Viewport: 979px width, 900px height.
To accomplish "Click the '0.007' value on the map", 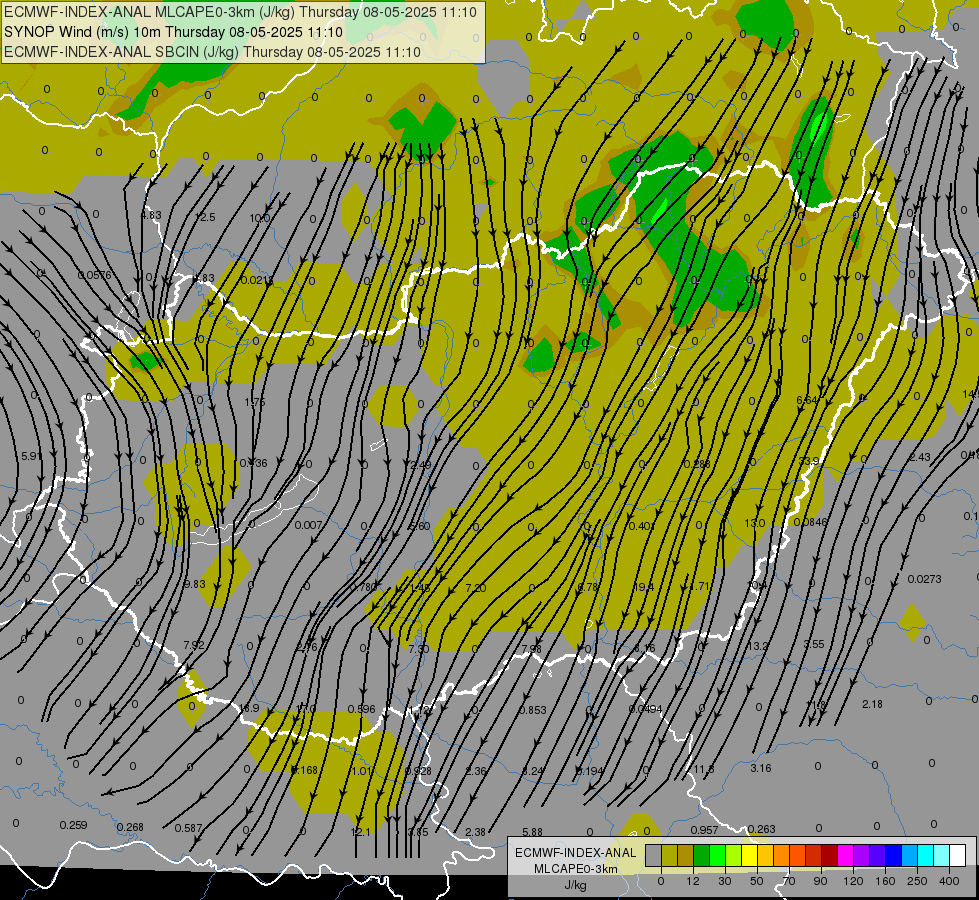I will point(308,525).
